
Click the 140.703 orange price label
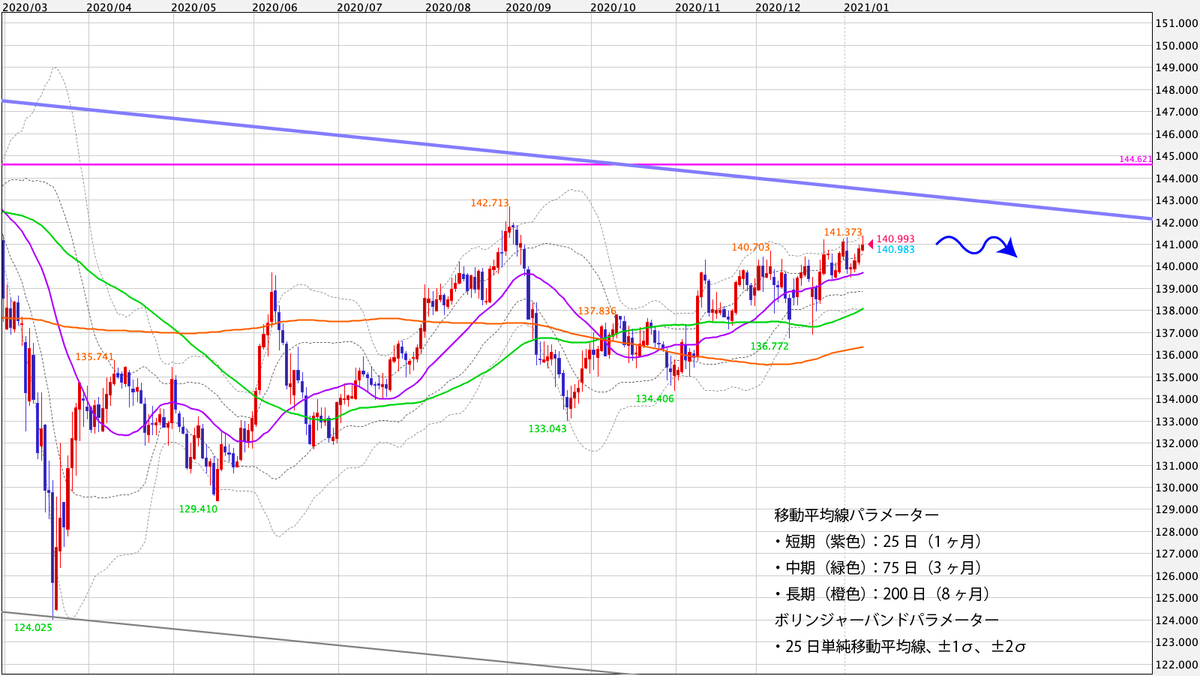click(x=750, y=247)
